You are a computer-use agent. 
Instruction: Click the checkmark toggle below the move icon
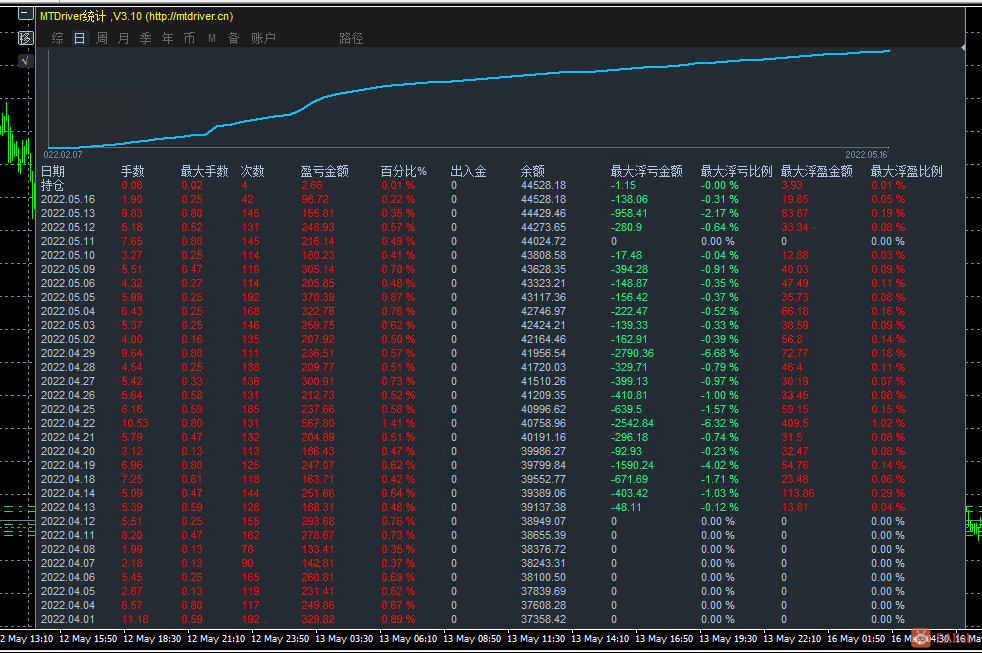25,60
